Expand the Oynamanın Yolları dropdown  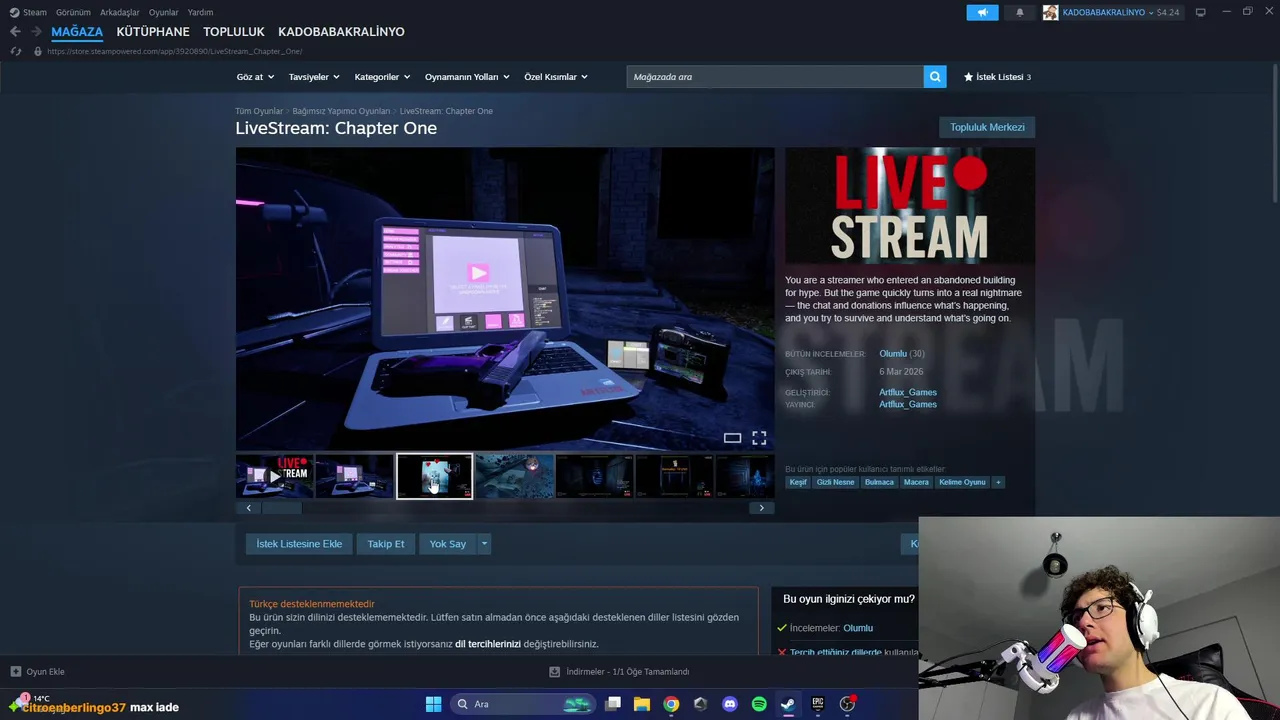point(467,77)
